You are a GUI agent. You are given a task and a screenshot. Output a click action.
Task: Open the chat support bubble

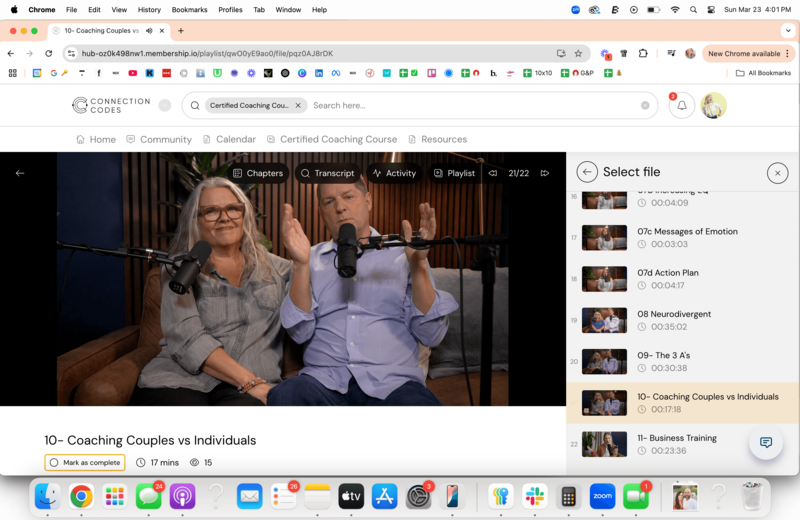765,442
